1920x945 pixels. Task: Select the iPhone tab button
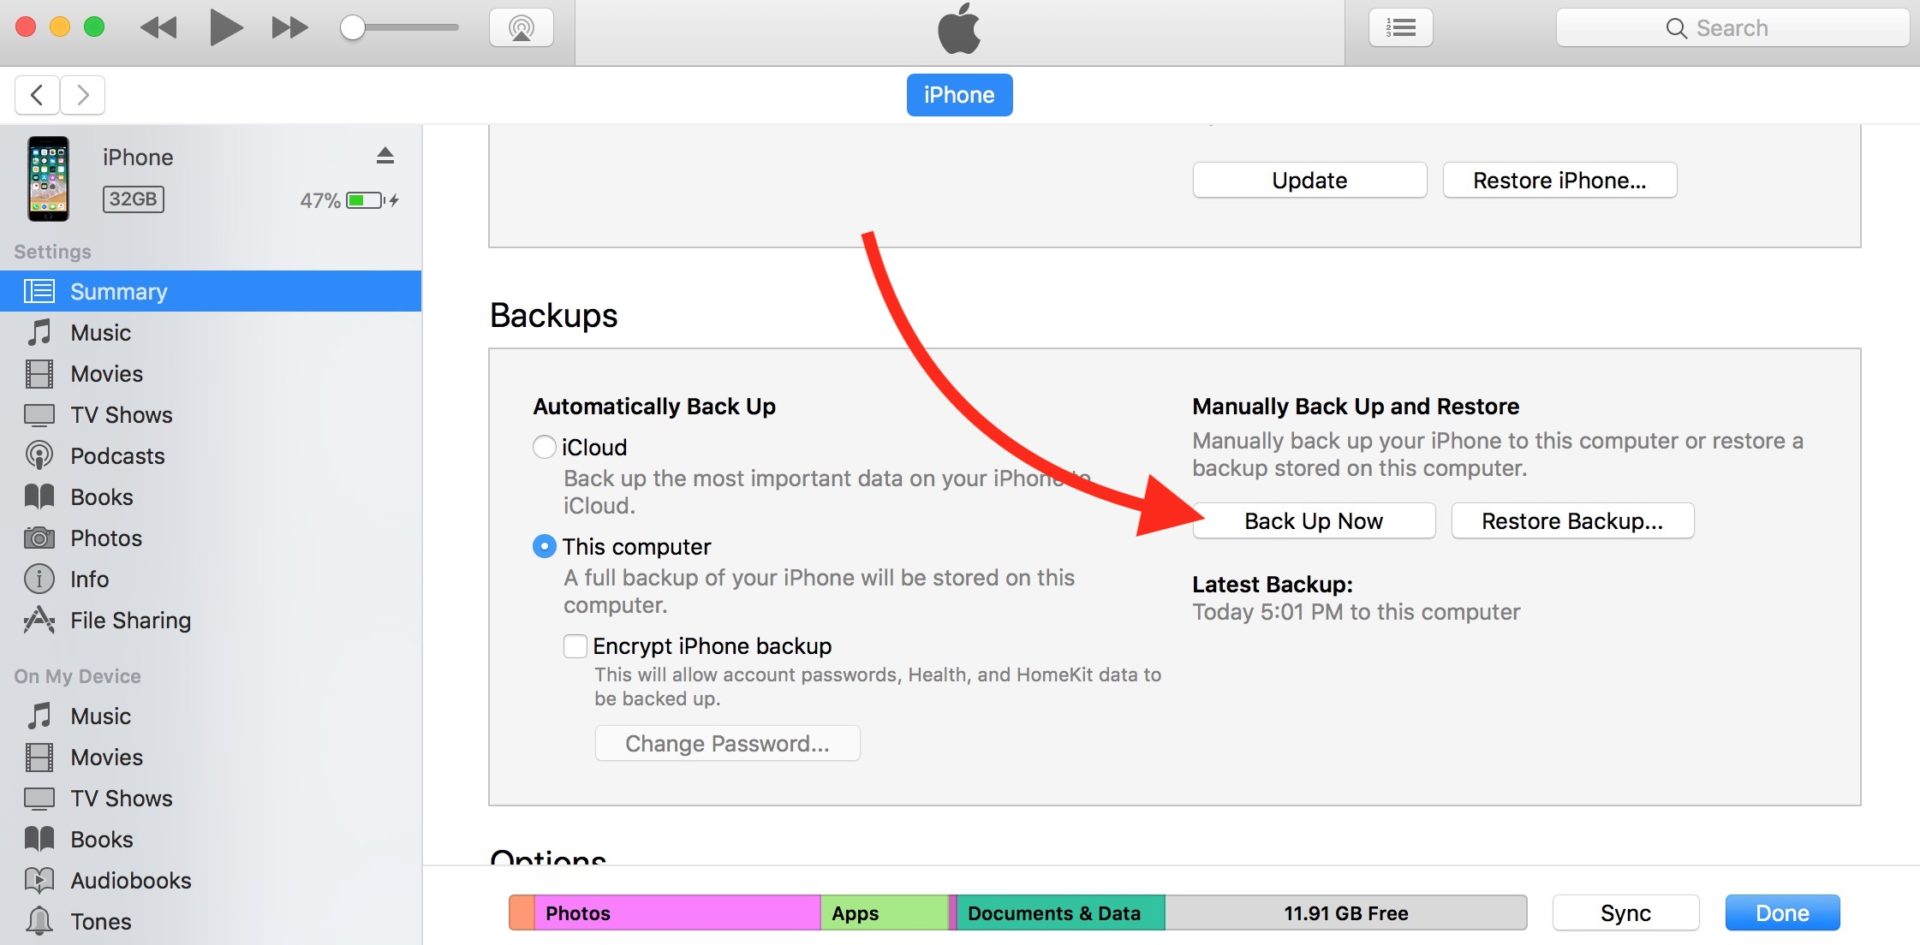coord(959,95)
